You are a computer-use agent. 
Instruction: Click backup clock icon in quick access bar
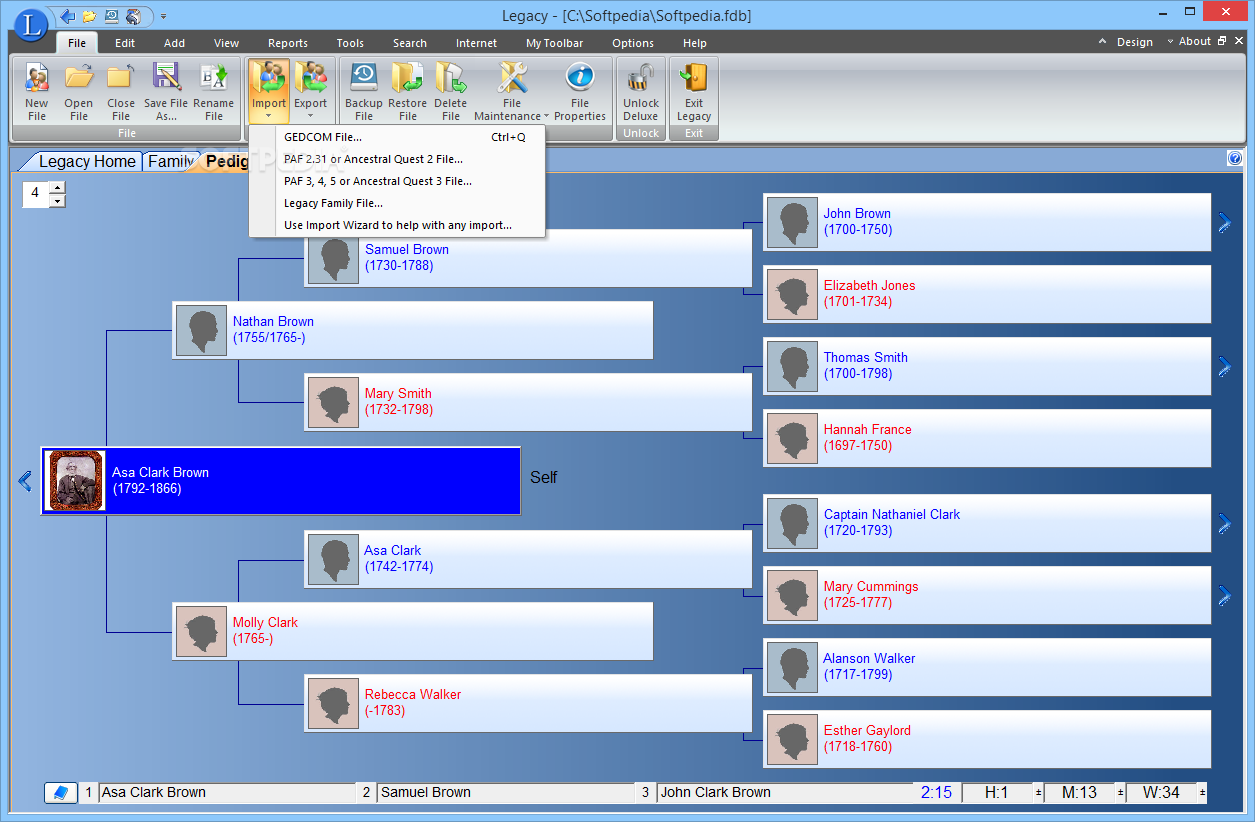(x=111, y=16)
